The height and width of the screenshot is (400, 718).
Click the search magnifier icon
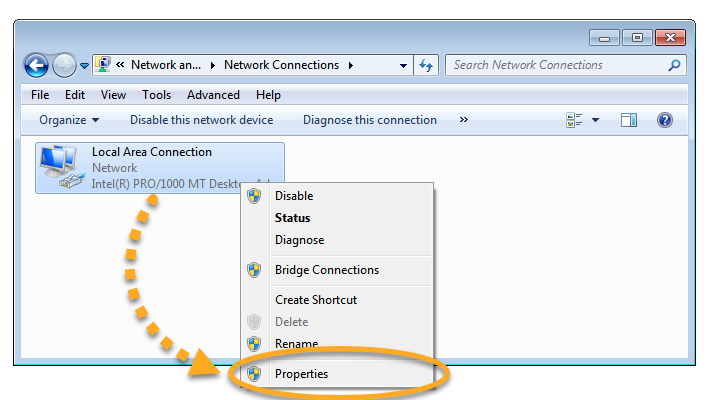click(674, 66)
